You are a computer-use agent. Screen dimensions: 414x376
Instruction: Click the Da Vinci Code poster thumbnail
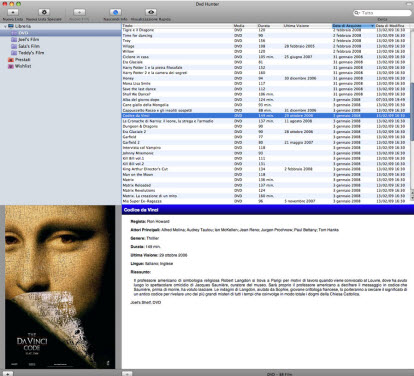[60, 287]
